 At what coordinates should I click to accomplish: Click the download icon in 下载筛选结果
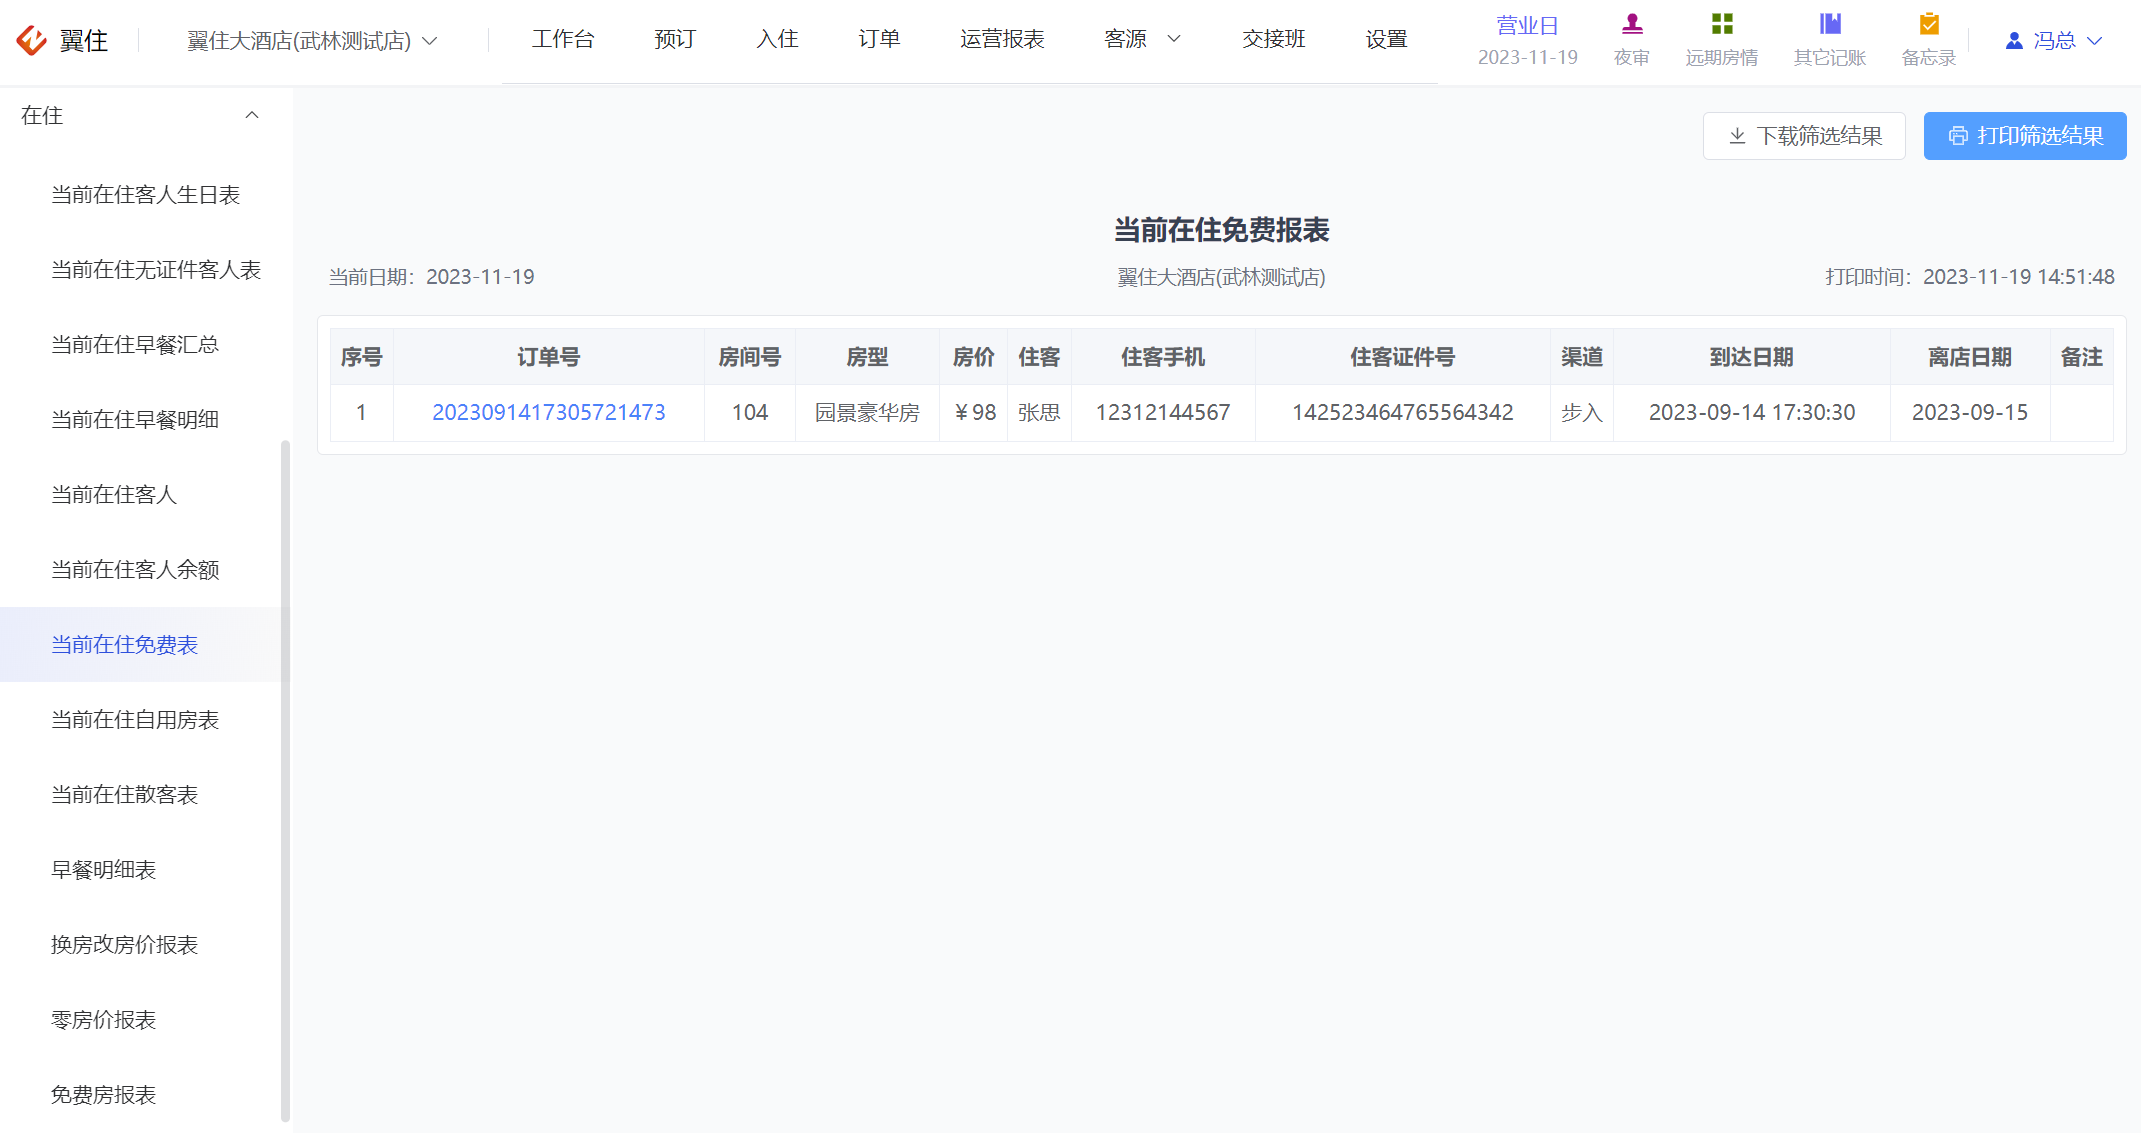[1737, 136]
